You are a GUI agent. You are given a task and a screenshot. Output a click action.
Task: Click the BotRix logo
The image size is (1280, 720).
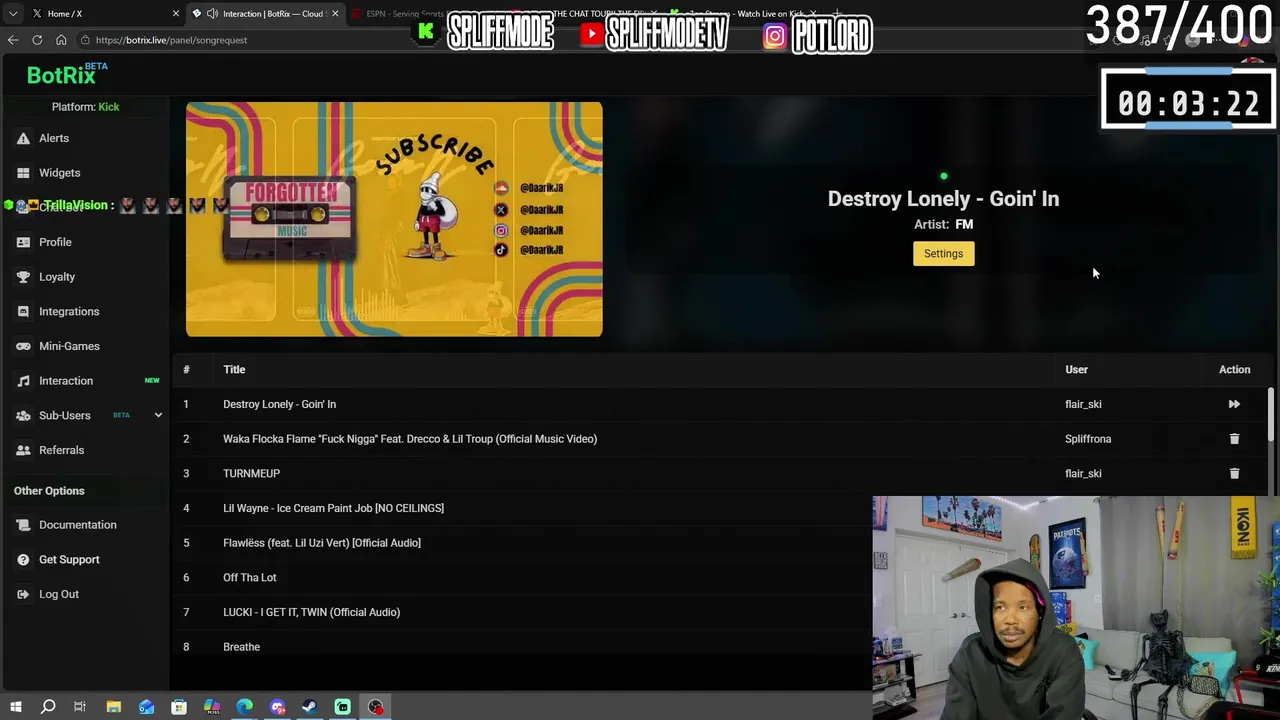pos(66,75)
